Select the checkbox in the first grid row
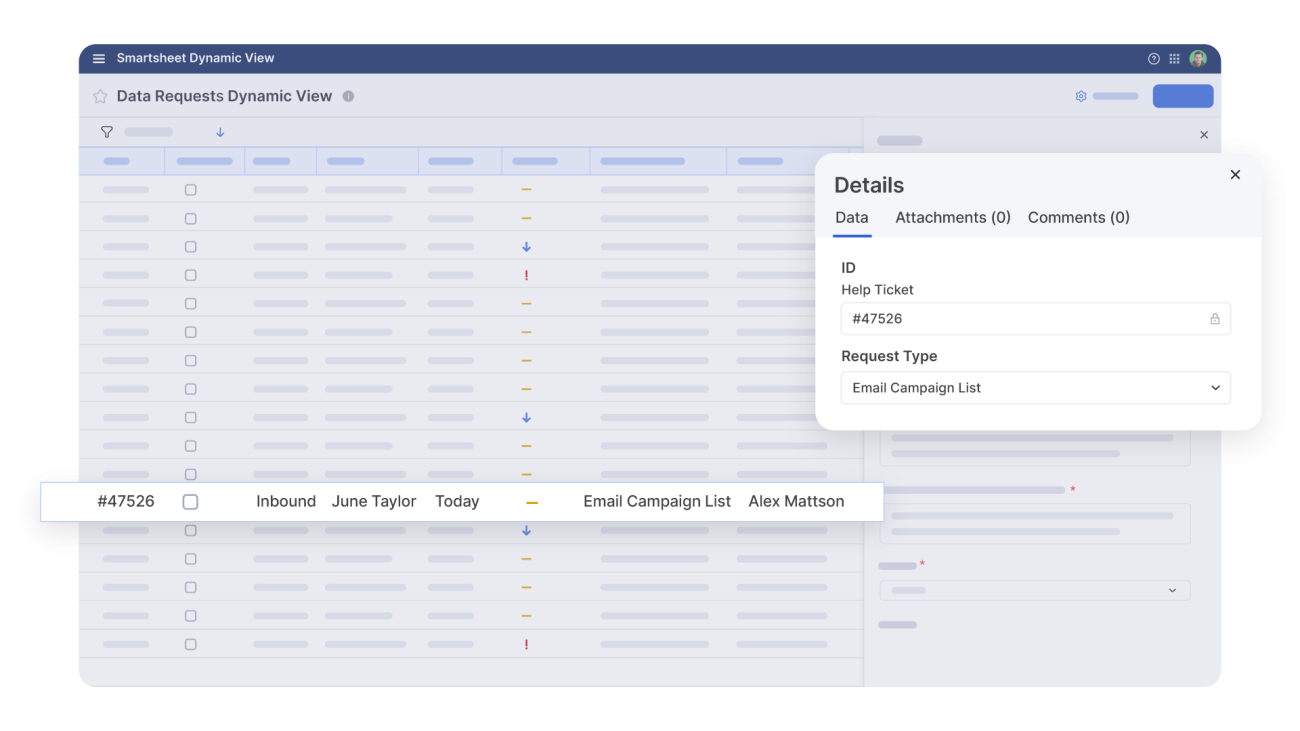This screenshot has height=731, width=1300. tap(190, 189)
